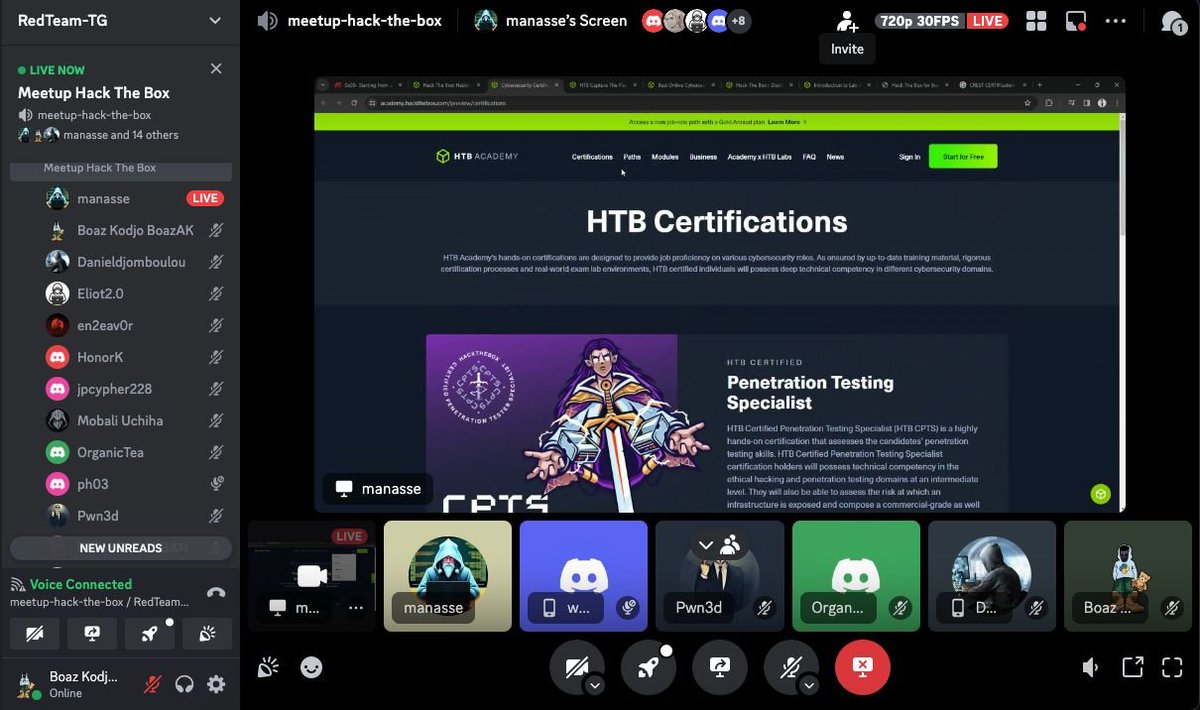Toggle deafen headphones icon in user panel
Image resolution: width=1200 pixels, height=710 pixels.
184,685
